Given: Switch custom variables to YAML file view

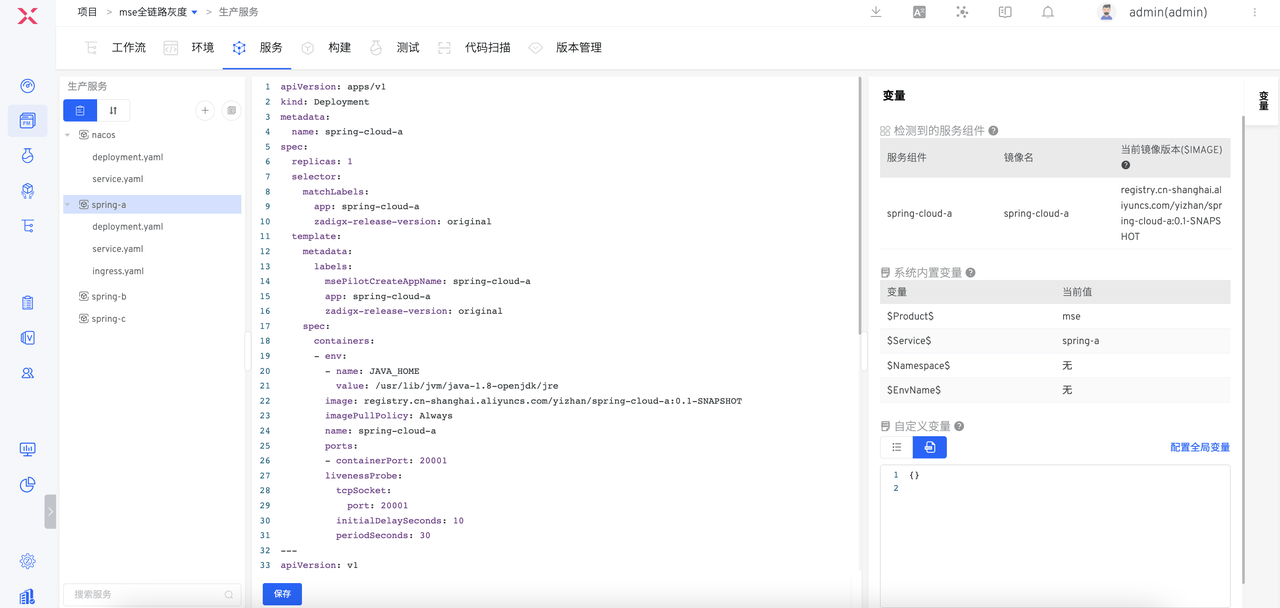Looking at the screenshot, I should 930,447.
